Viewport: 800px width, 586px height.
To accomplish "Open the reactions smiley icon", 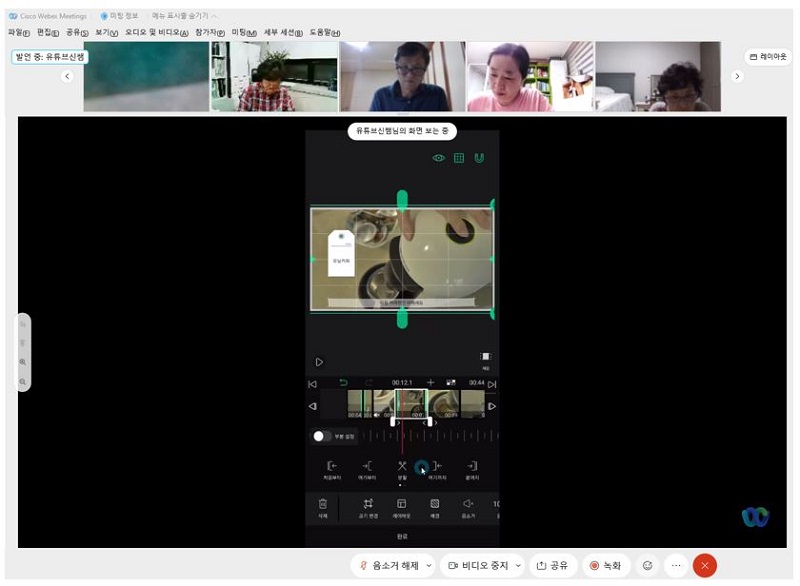I will [647, 566].
